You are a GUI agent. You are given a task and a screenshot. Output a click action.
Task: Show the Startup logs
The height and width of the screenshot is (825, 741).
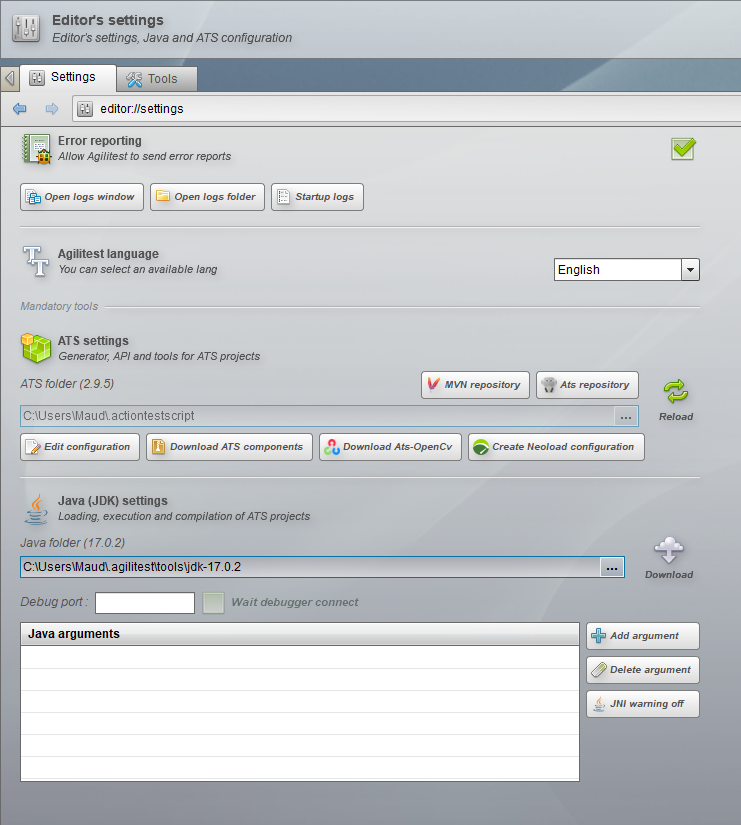[317, 197]
